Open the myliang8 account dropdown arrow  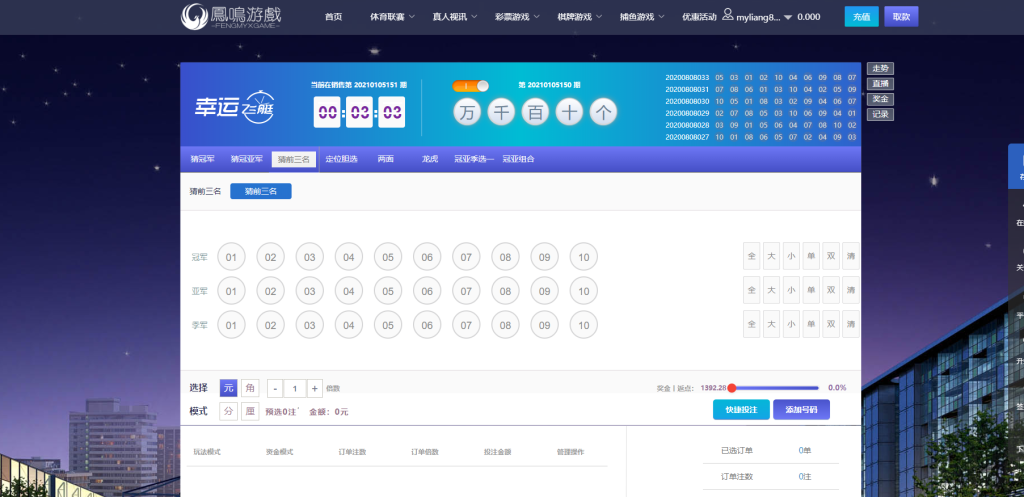point(788,18)
